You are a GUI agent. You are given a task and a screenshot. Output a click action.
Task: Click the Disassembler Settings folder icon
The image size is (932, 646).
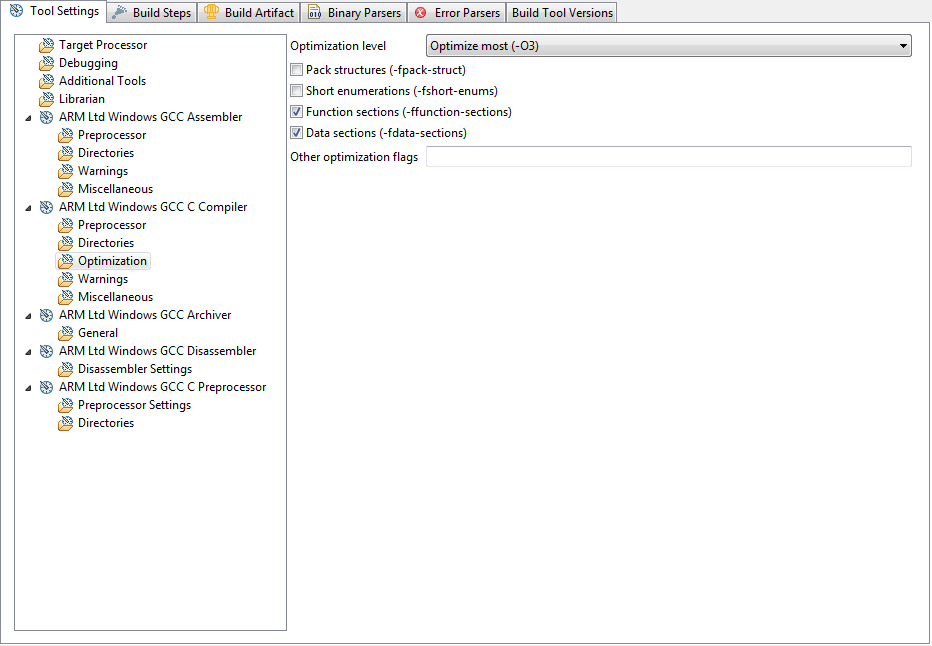tap(65, 369)
